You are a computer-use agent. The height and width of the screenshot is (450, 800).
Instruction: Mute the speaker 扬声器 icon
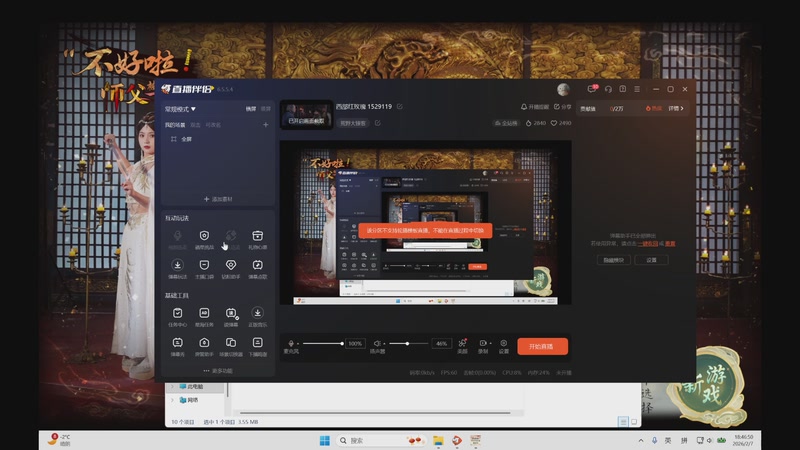tap(377, 343)
